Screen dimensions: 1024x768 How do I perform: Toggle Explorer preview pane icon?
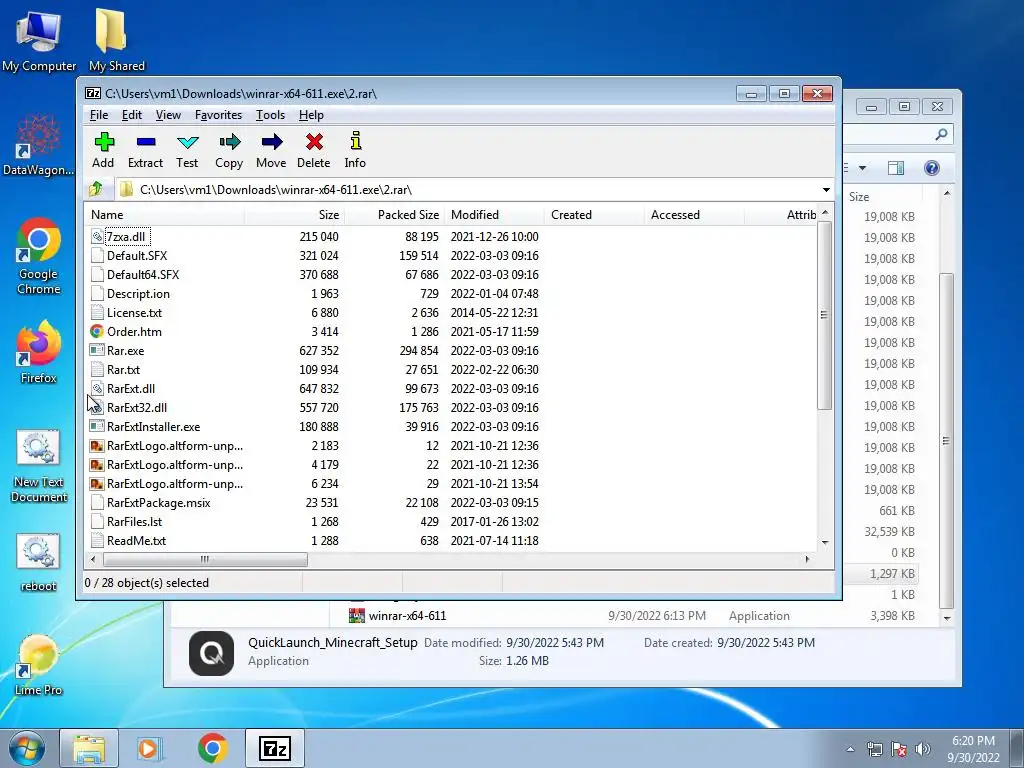coord(896,168)
